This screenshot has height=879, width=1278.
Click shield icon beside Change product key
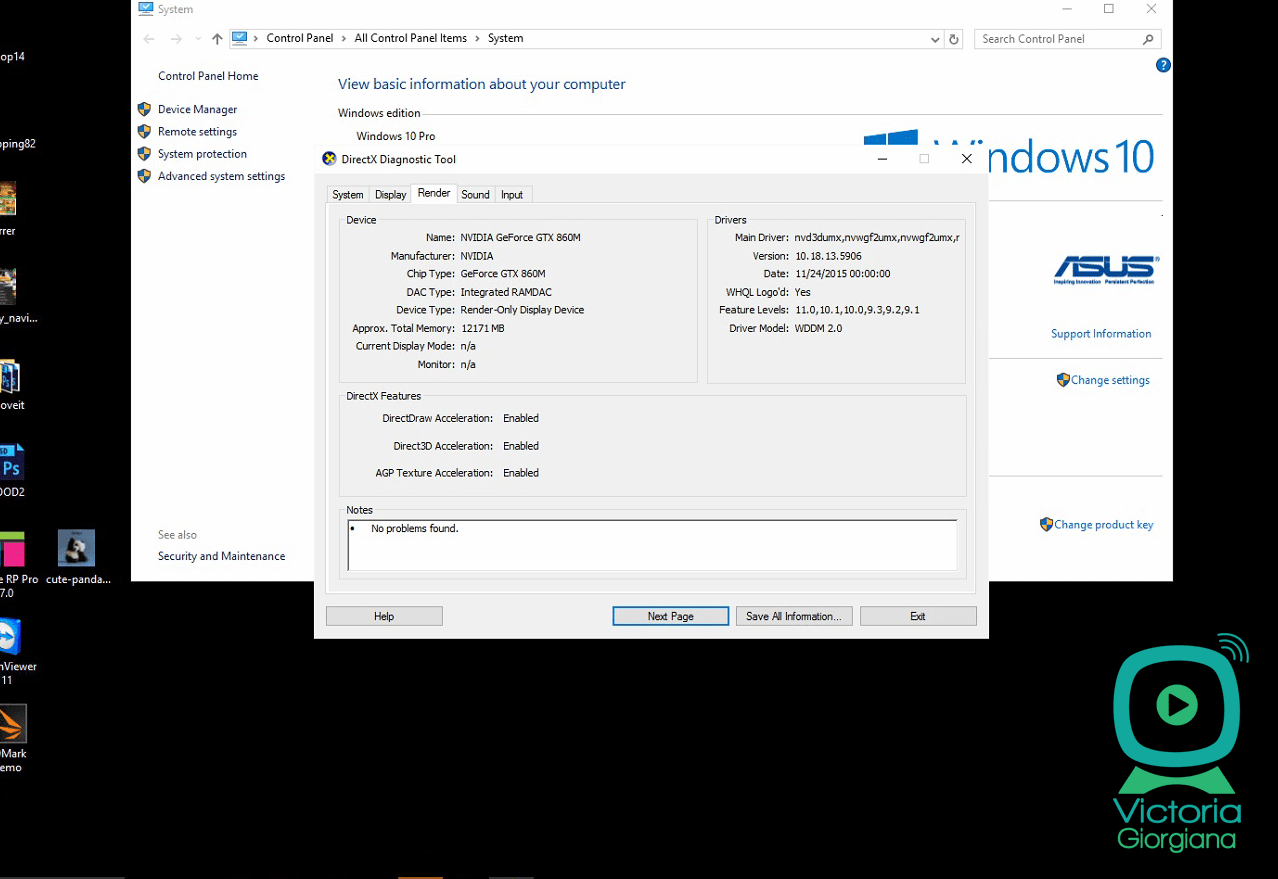click(1046, 524)
